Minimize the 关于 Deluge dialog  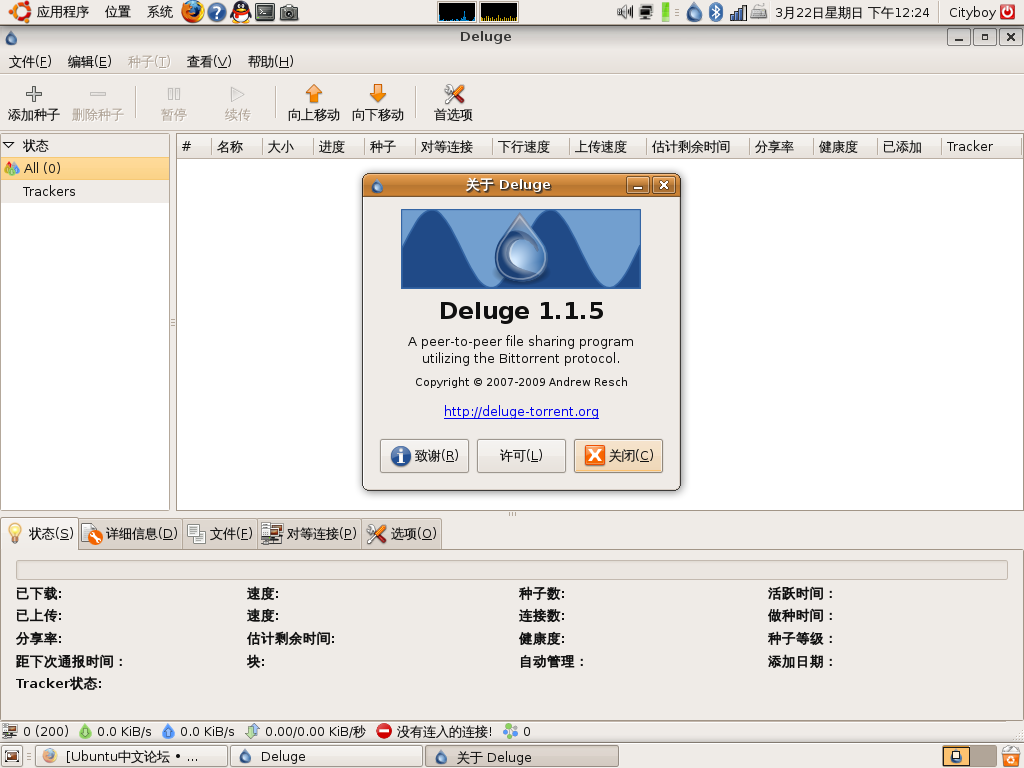[x=637, y=185]
